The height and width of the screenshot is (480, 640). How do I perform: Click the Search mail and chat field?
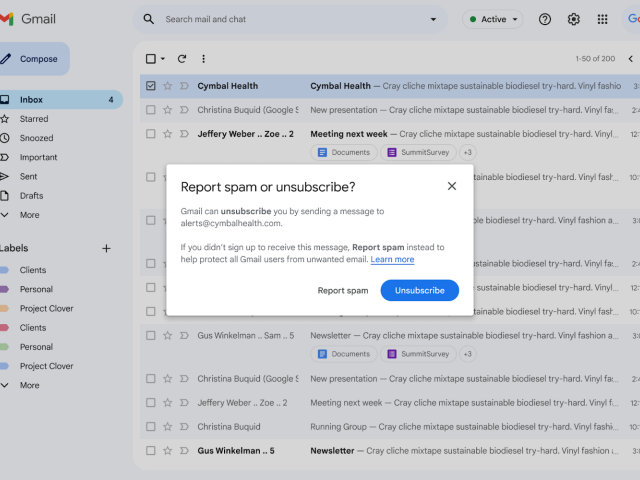pyautogui.click(x=291, y=19)
